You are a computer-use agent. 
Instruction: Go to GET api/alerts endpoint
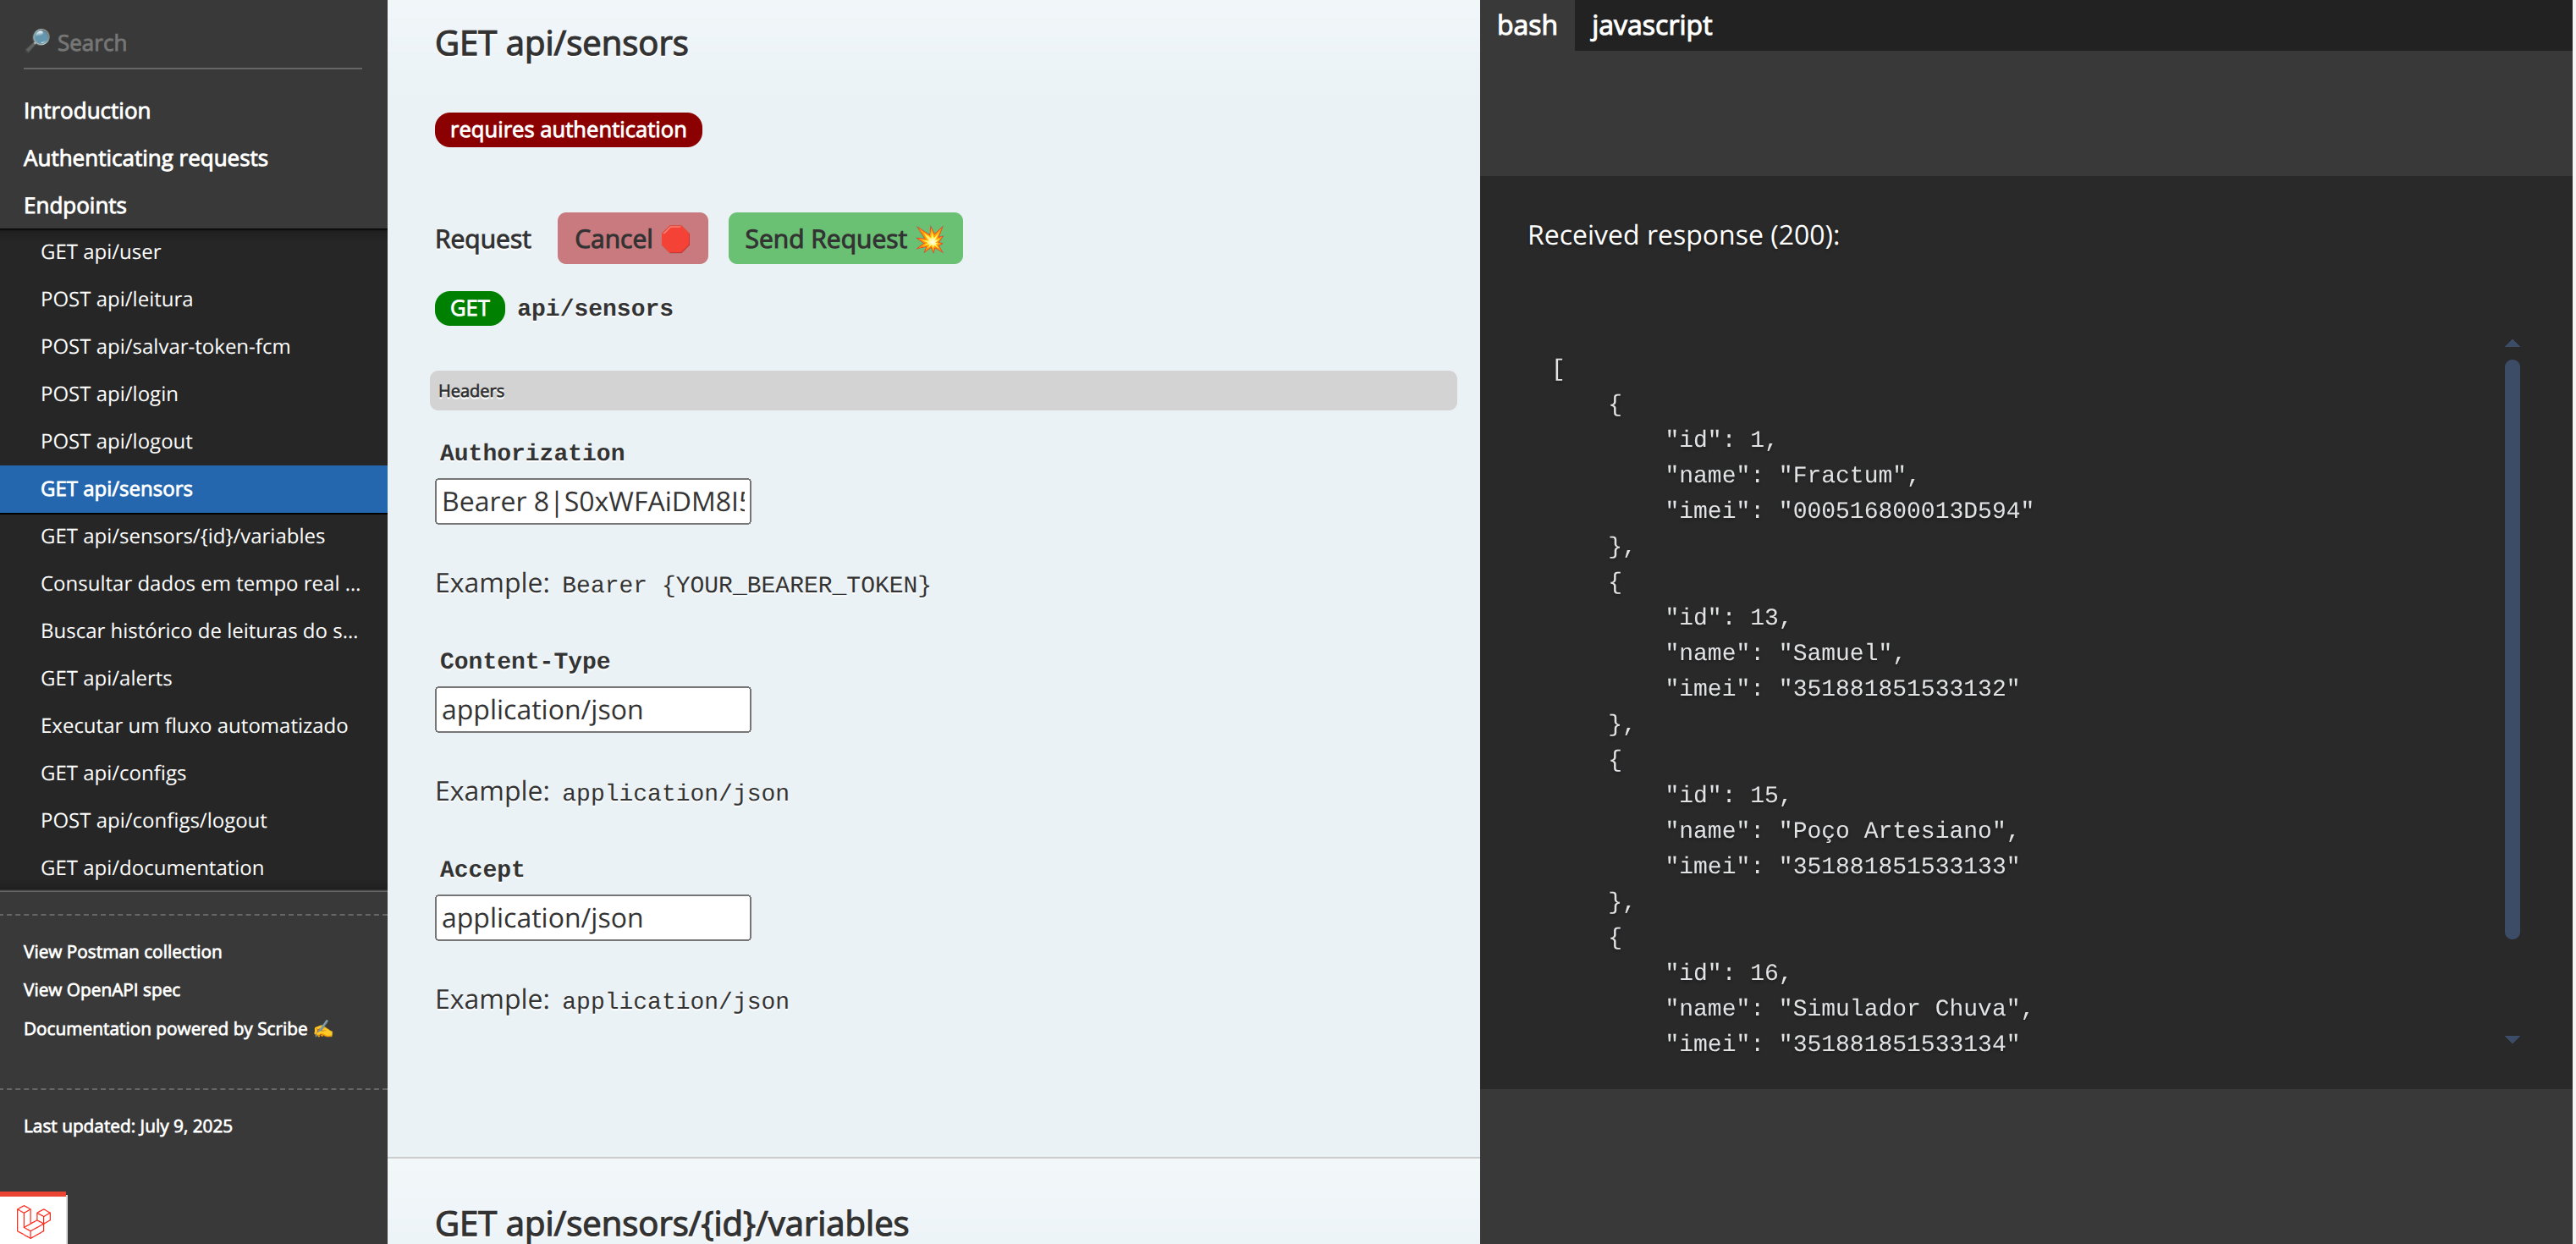(193, 678)
